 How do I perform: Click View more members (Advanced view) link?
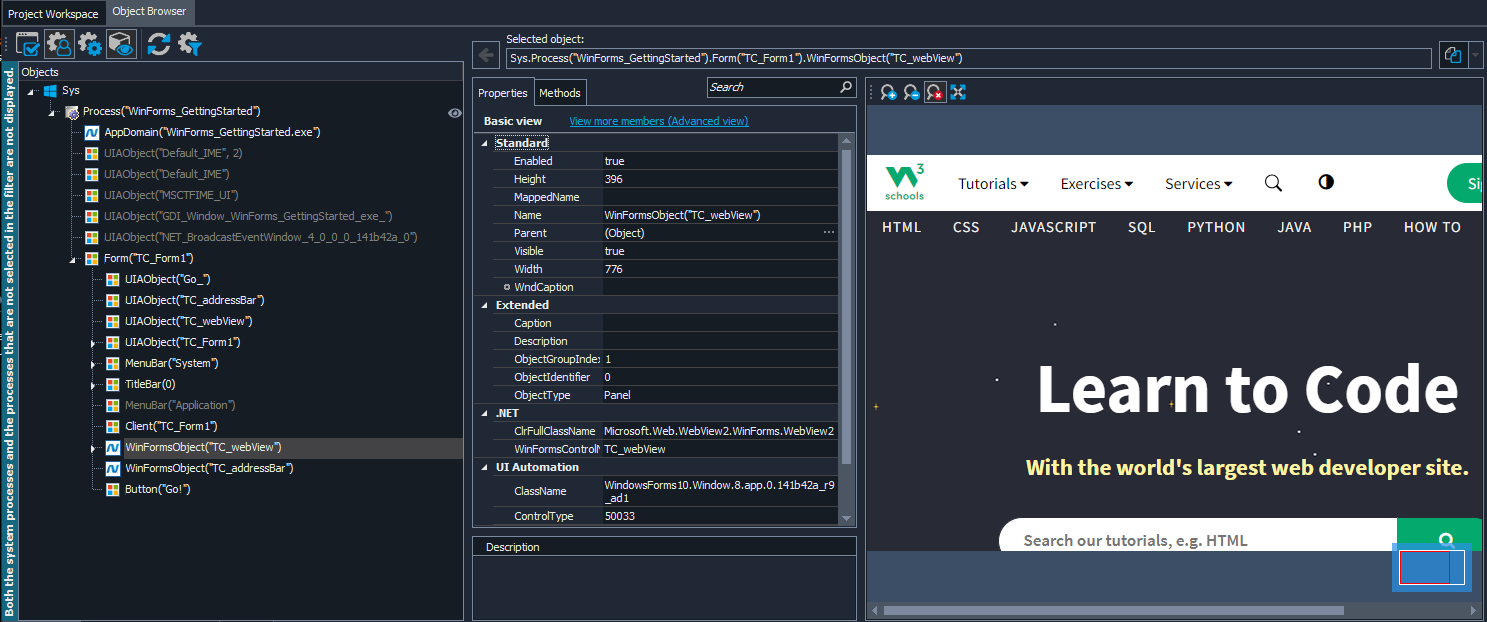click(658, 121)
